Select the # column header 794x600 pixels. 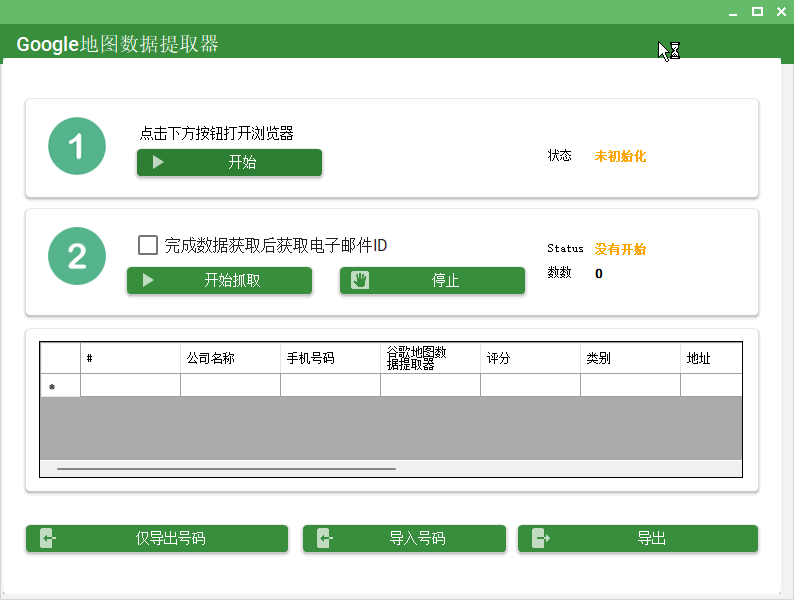[x=130, y=358]
